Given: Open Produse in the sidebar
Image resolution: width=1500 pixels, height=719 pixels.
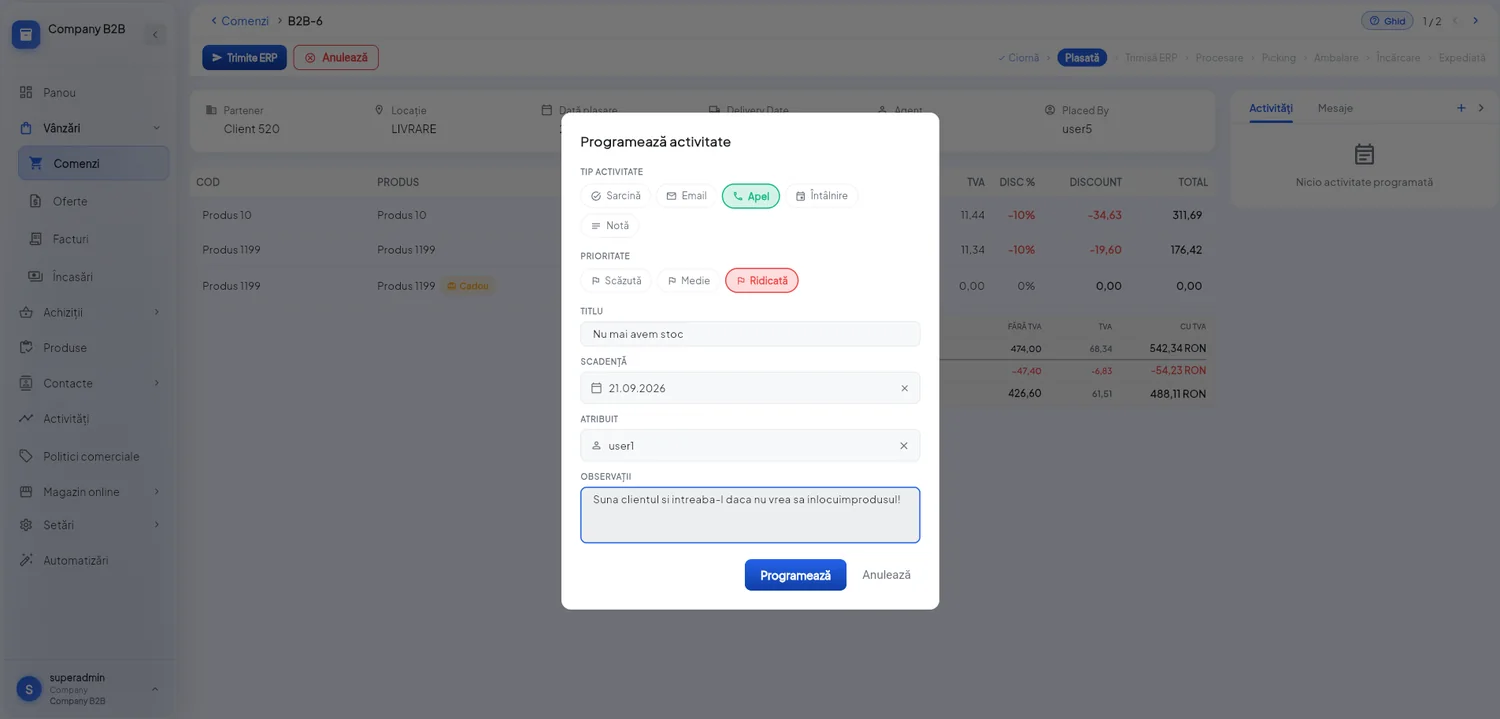Looking at the screenshot, I should 93,348.
